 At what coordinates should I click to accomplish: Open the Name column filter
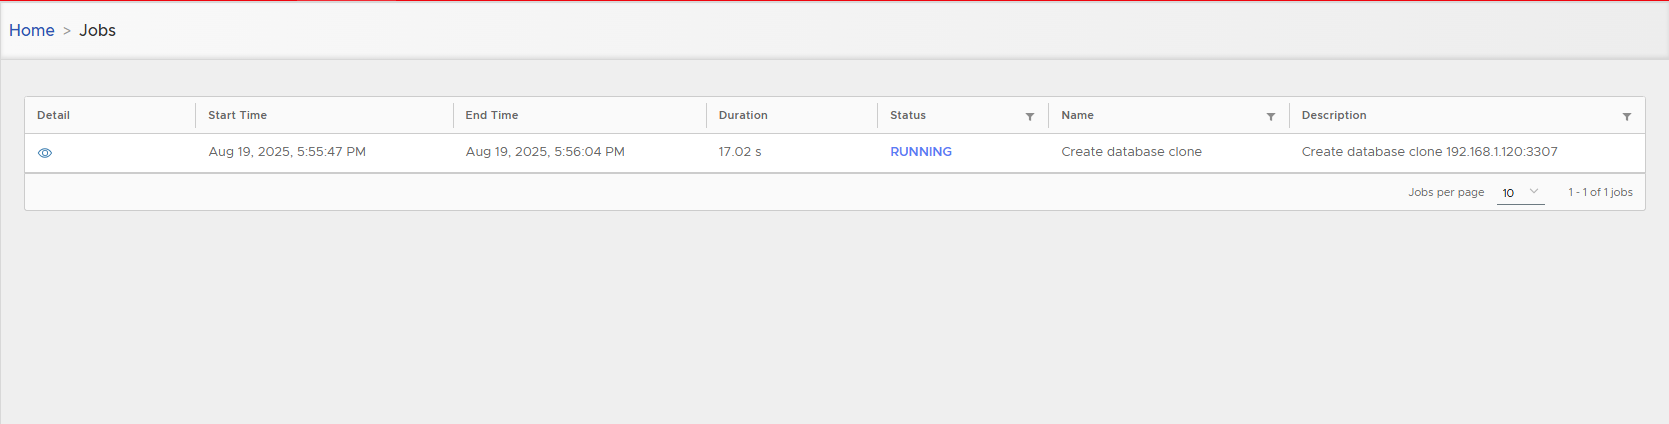pos(1271,117)
